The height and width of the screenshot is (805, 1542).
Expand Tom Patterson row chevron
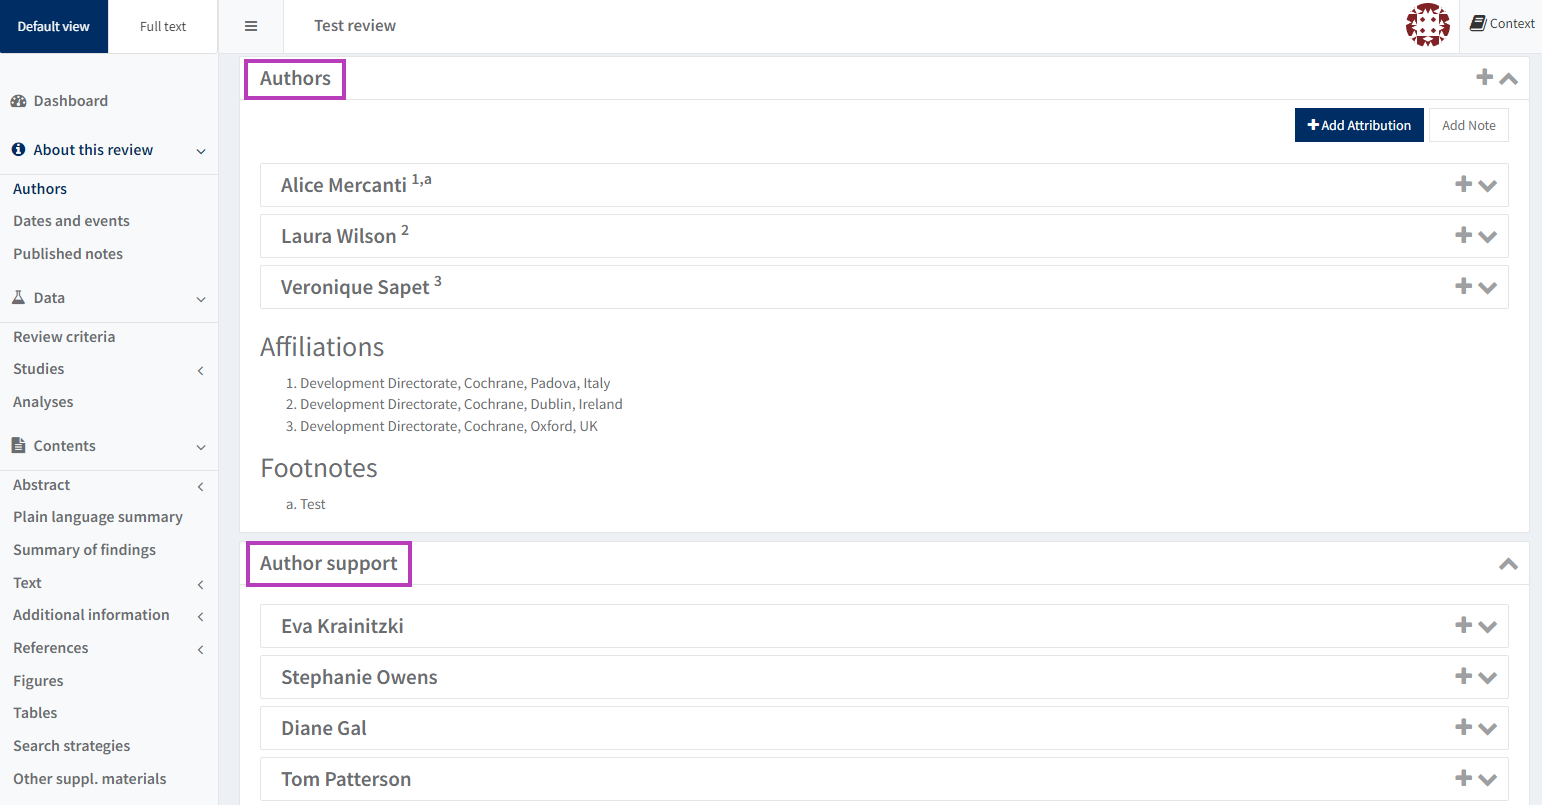click(1488, 780)
